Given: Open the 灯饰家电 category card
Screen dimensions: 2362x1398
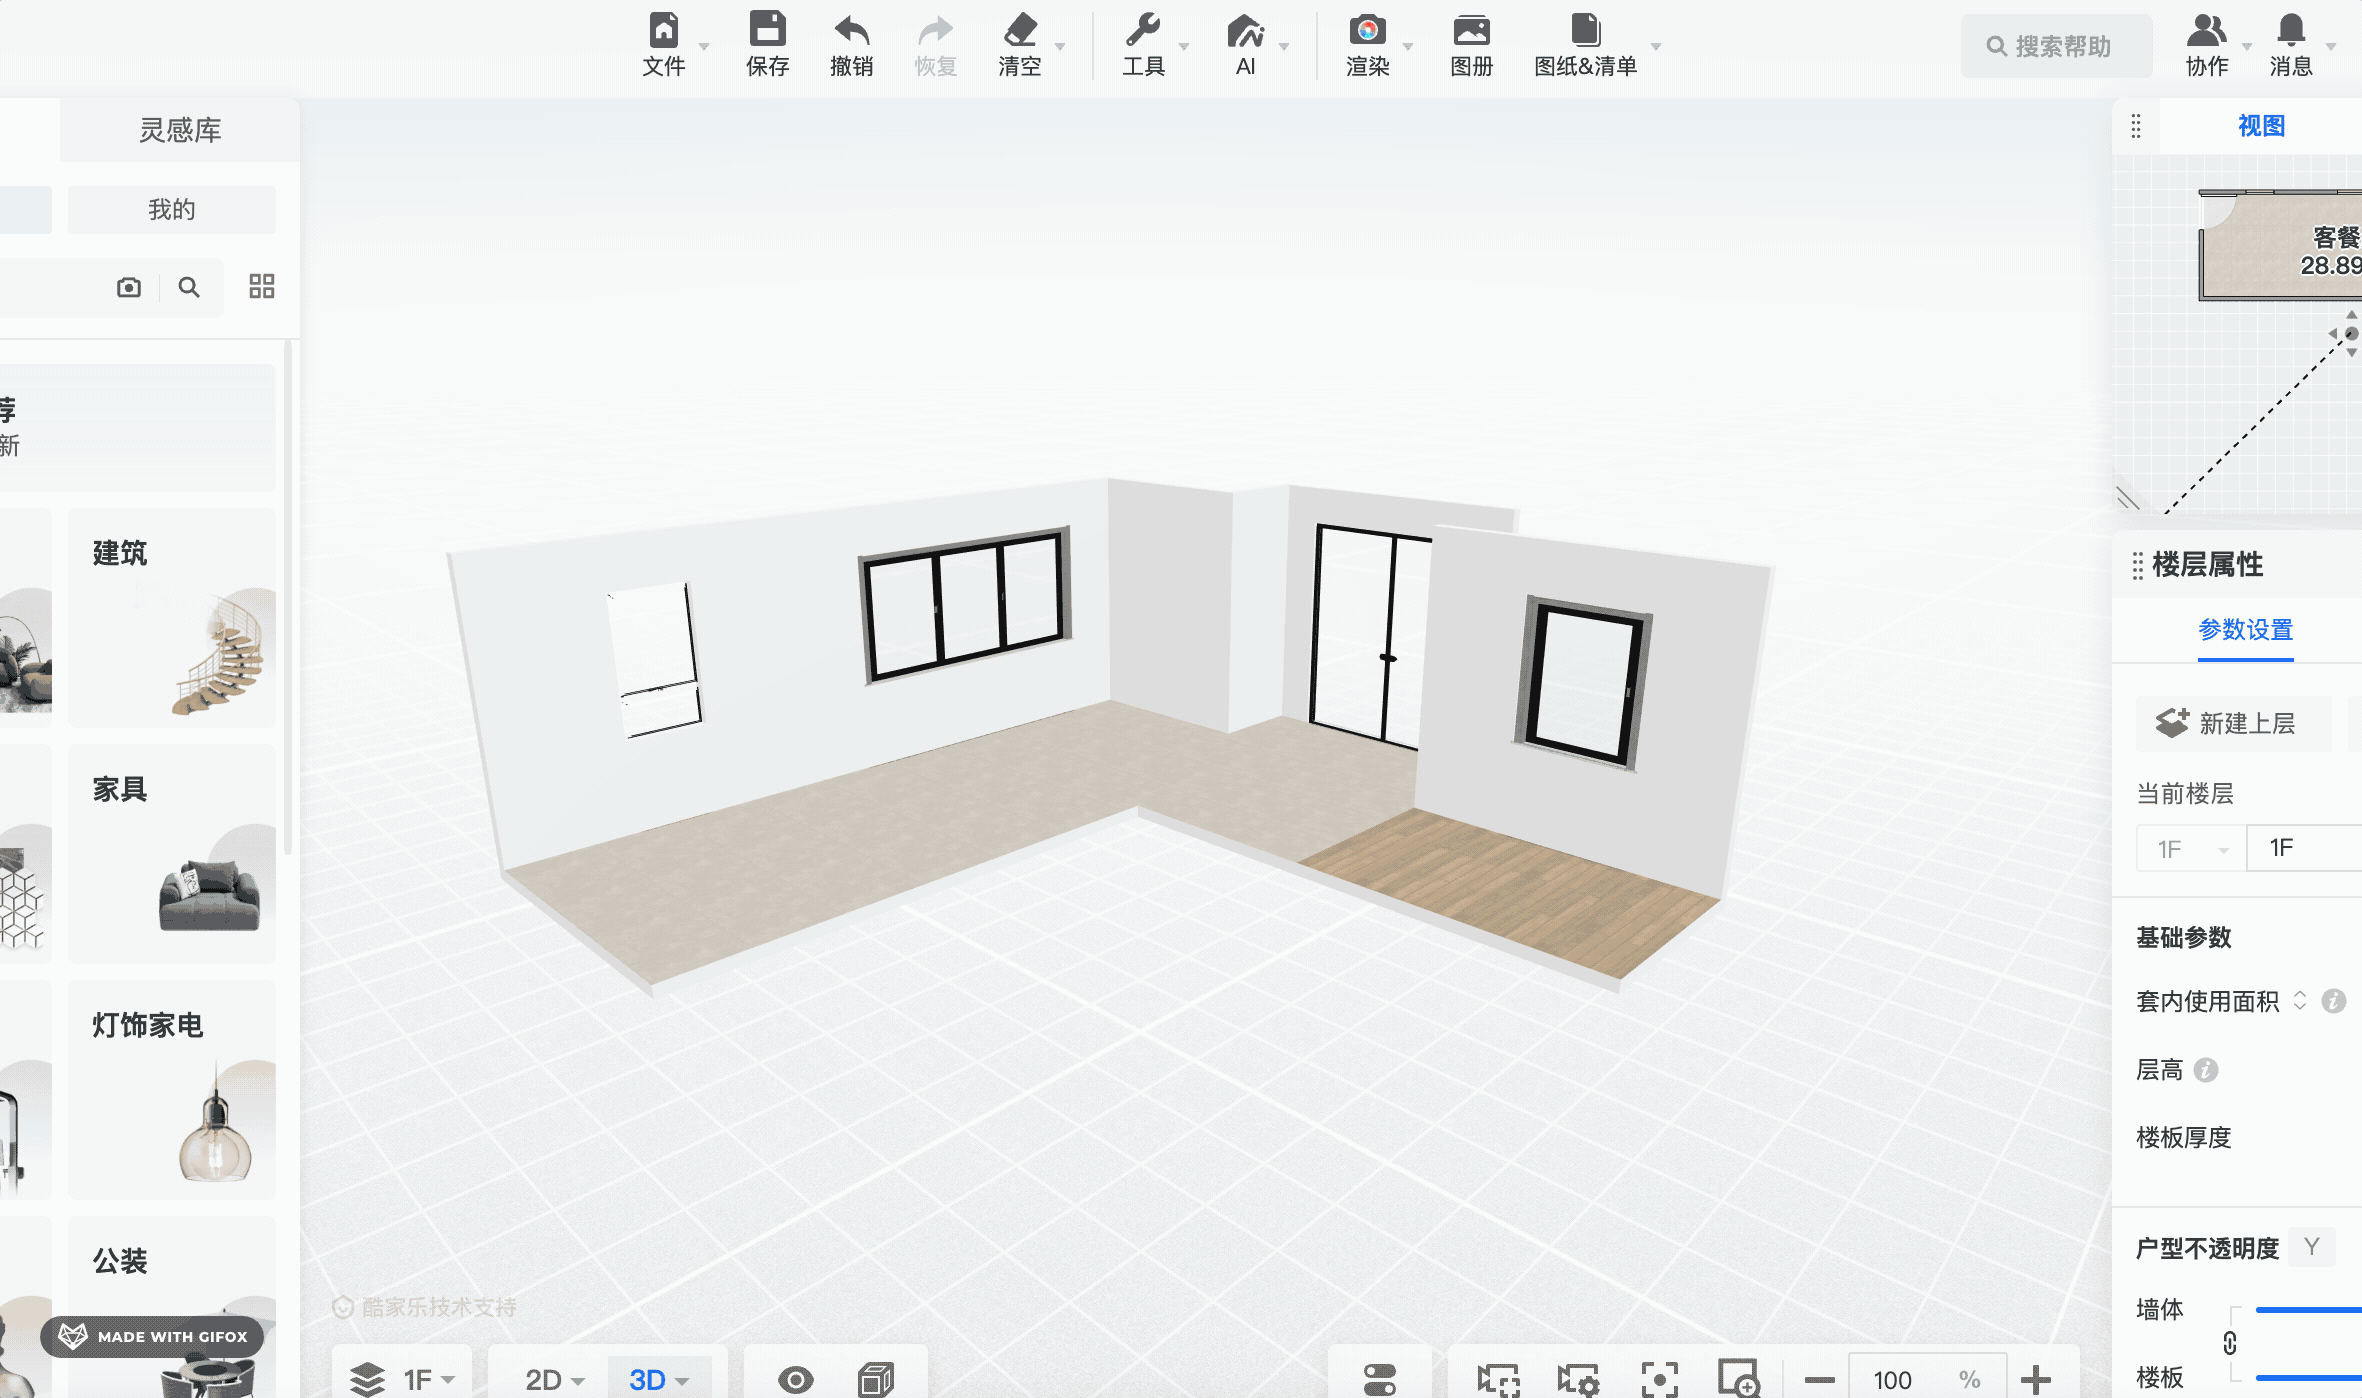Looking at the screenshot, I should coord(172,1090).
